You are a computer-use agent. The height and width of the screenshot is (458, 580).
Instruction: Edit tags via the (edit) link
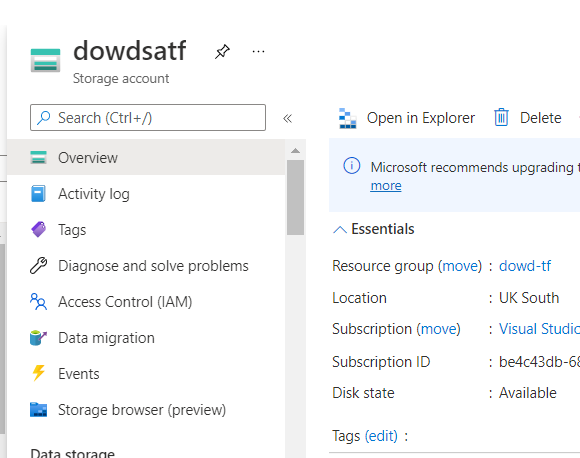(381, 436)
